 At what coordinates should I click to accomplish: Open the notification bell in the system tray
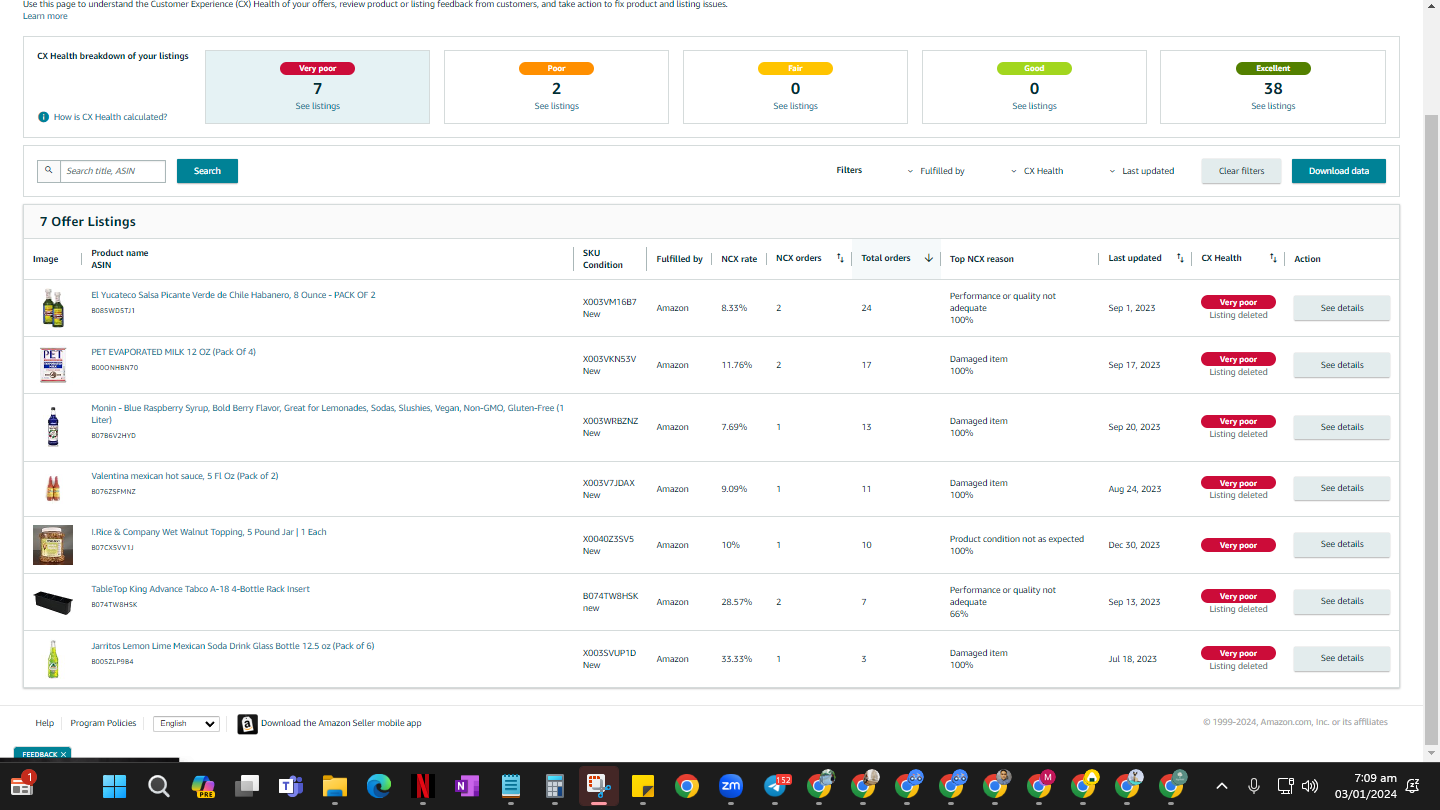1413,786
